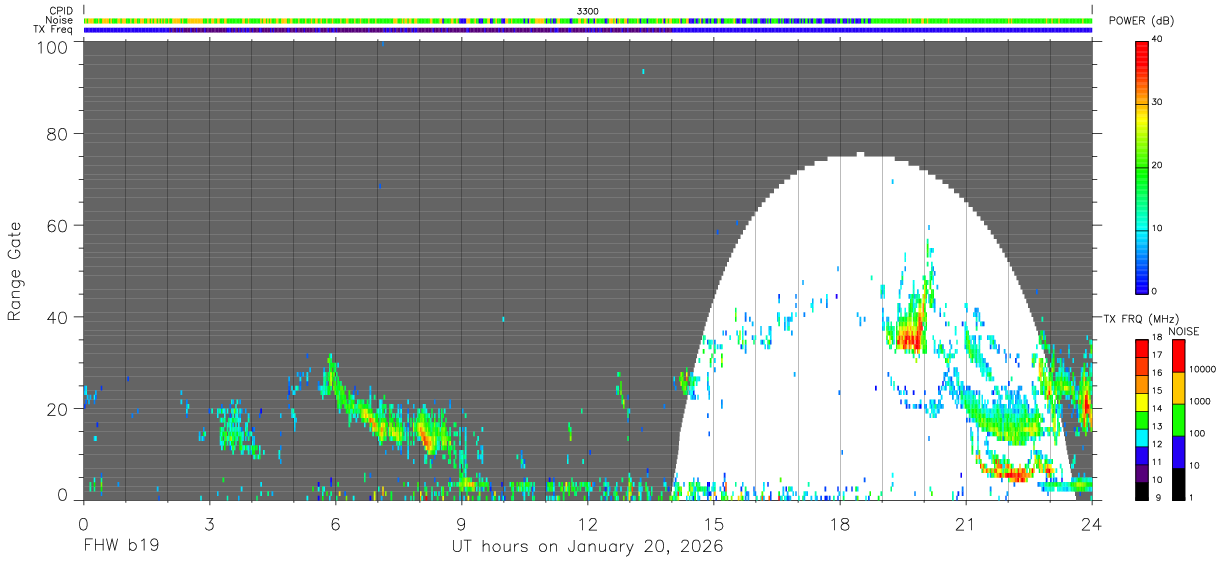
Task: Click y-axis tick label 40
Action: pyautogui.click(x=57, y=317)
